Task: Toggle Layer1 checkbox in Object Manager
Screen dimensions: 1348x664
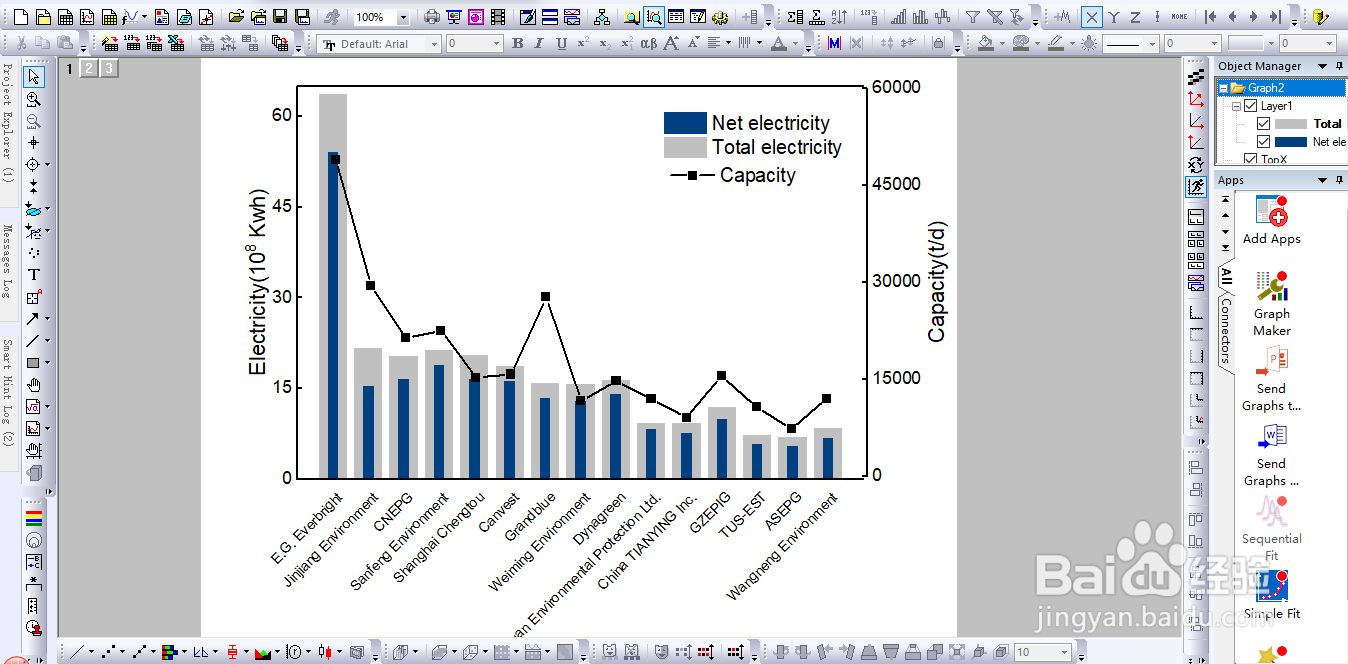Action: point(1250,106)
